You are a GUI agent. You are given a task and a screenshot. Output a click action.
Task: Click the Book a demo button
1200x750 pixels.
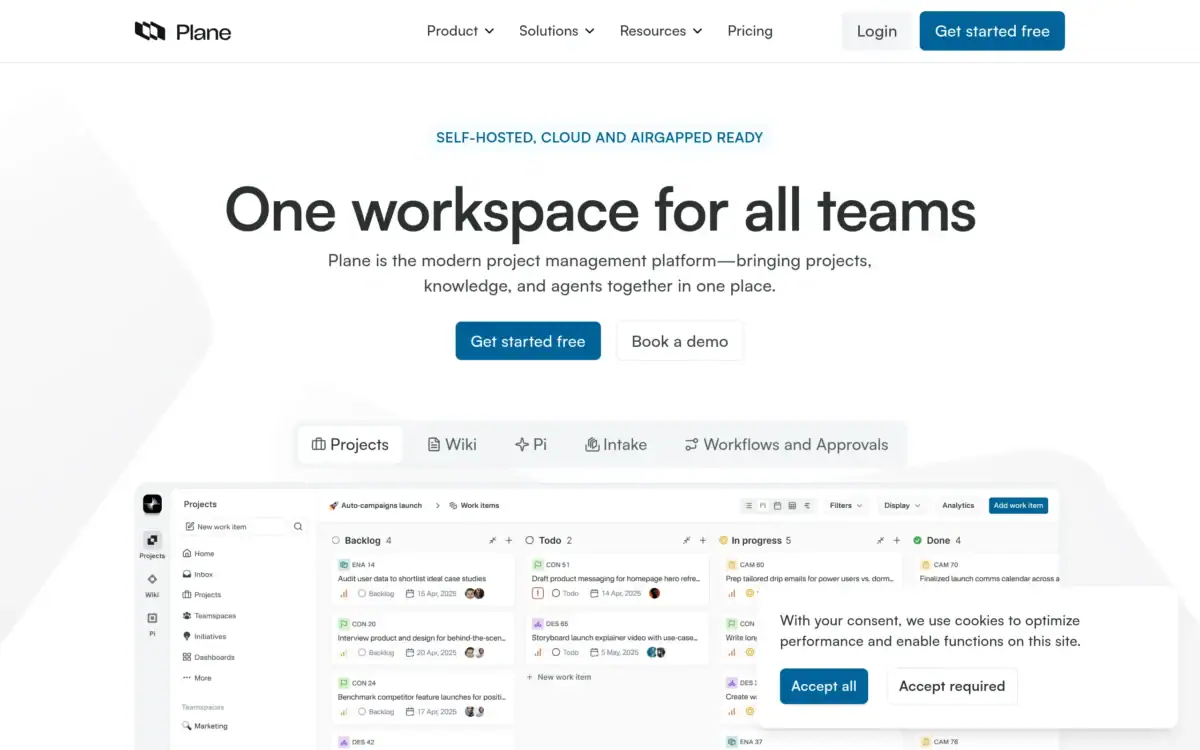pyautogui.click(x=679, y=341)
